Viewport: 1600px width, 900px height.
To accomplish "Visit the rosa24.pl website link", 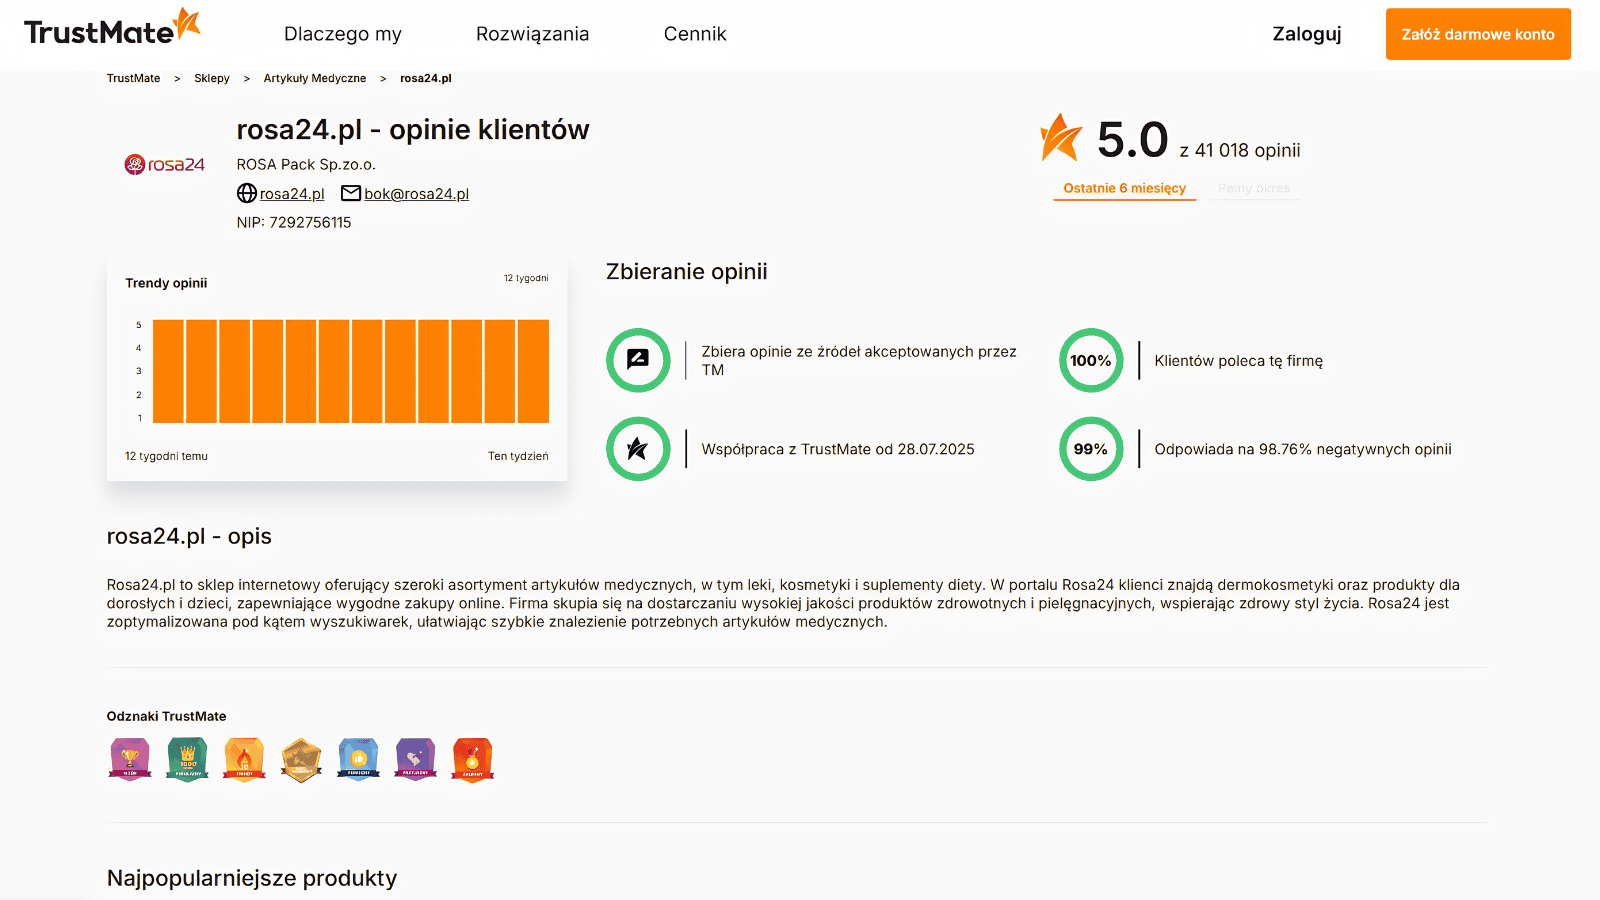I will (x=292, y=194).
